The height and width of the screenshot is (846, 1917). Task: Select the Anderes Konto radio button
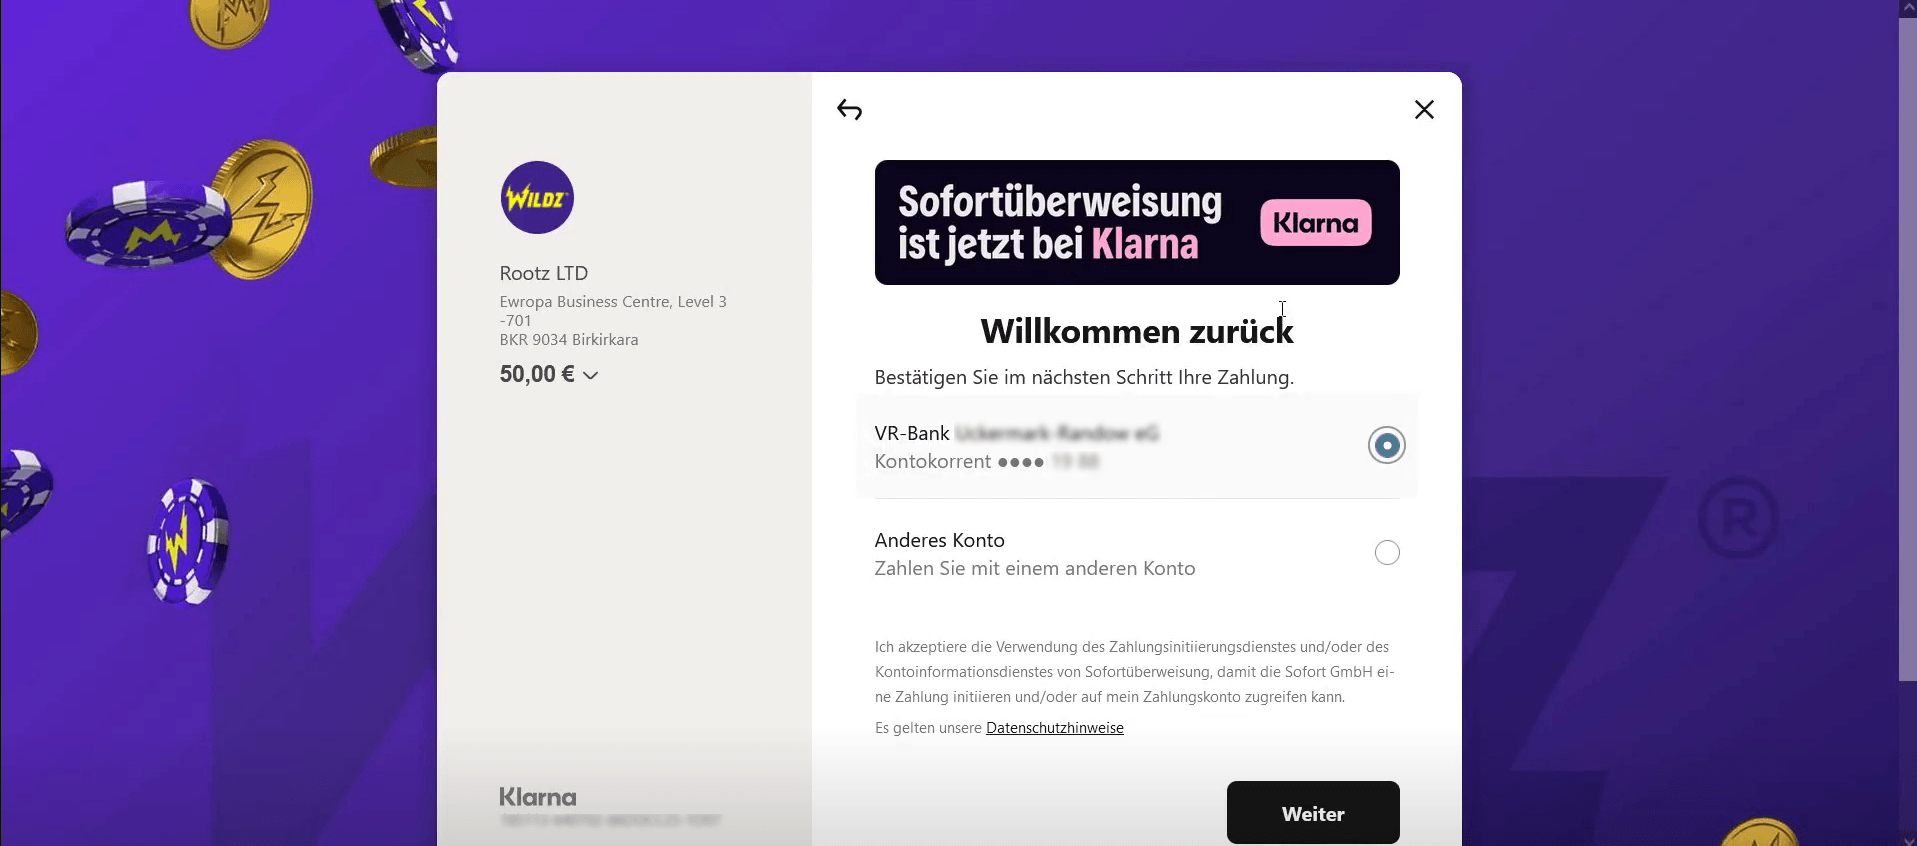pos(1386,552)
